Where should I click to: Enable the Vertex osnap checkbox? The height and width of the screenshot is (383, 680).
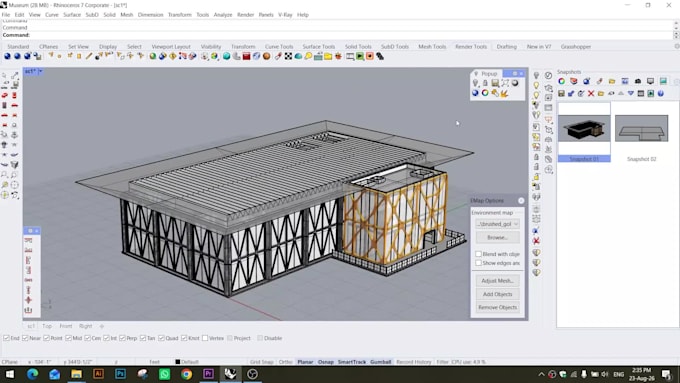[205, 338]
